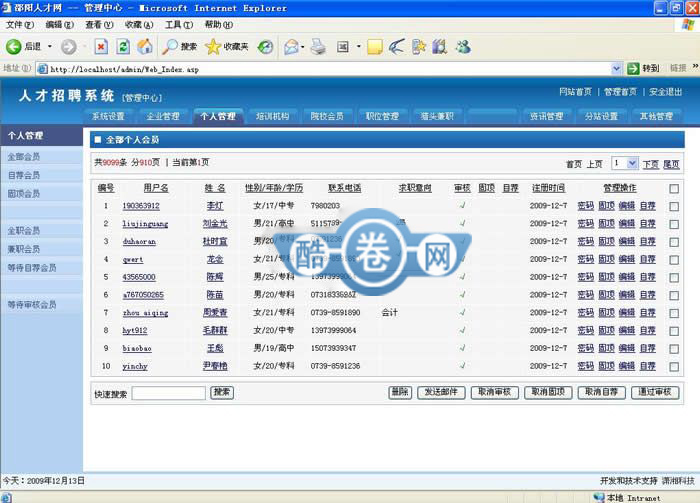
Task: Click the blue bird toolbar icon
Action: point(396,46)
